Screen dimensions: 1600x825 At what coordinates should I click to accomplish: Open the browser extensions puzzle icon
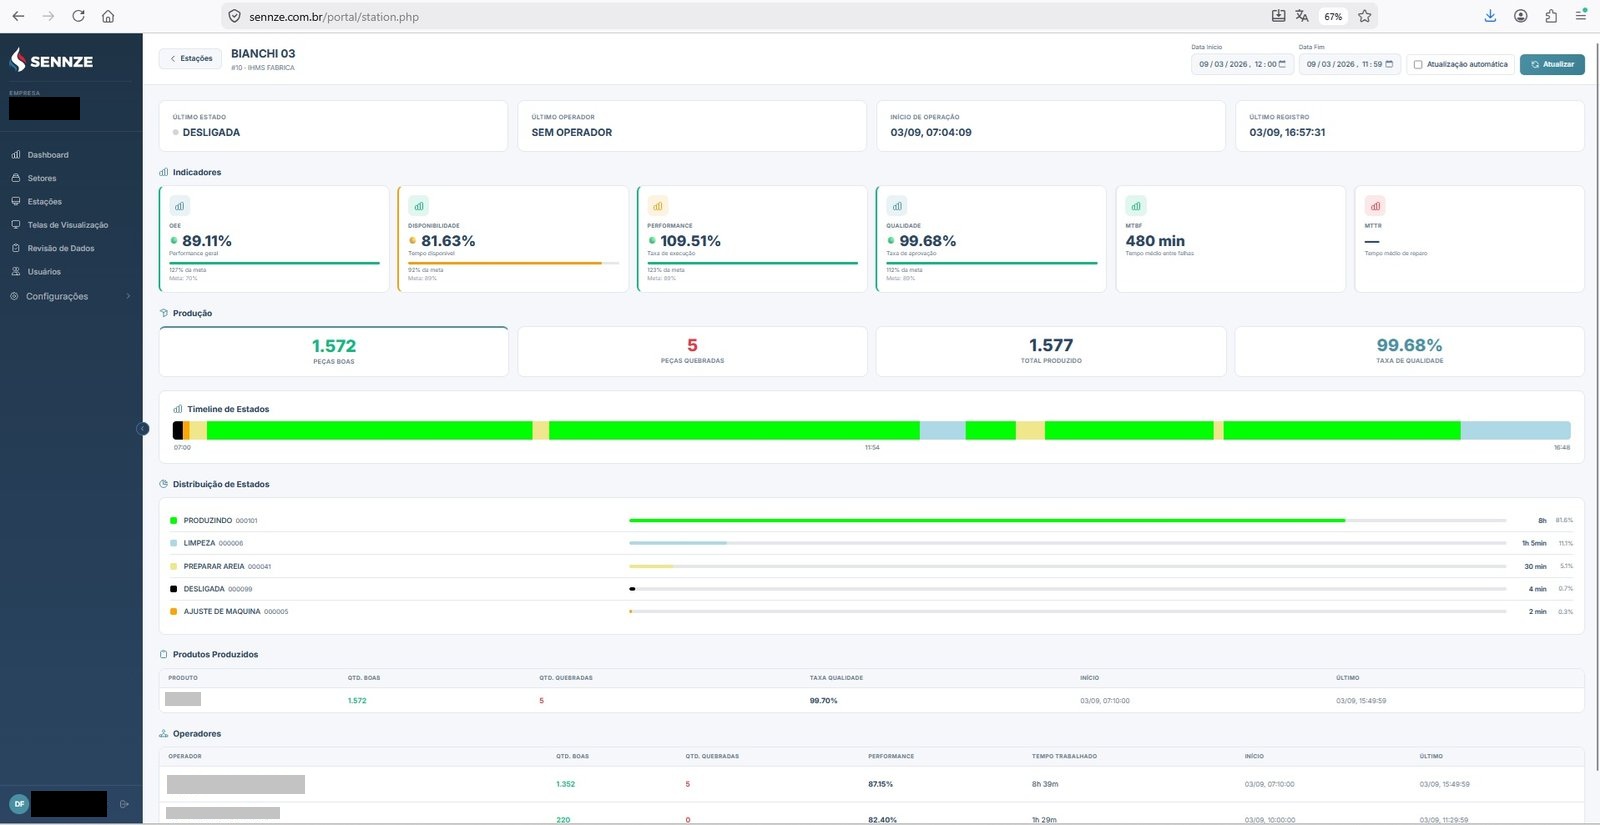(1551, 16)
